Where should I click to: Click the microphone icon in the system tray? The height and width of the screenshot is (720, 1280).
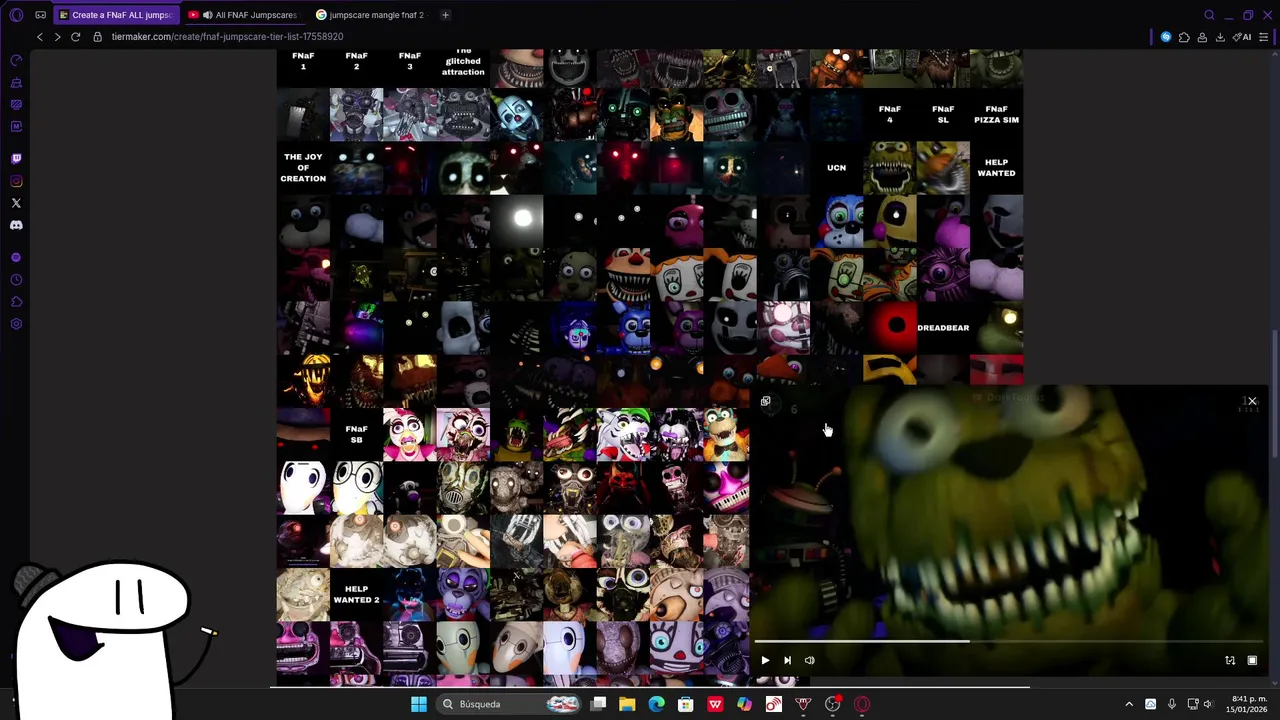coord(1171,704)
